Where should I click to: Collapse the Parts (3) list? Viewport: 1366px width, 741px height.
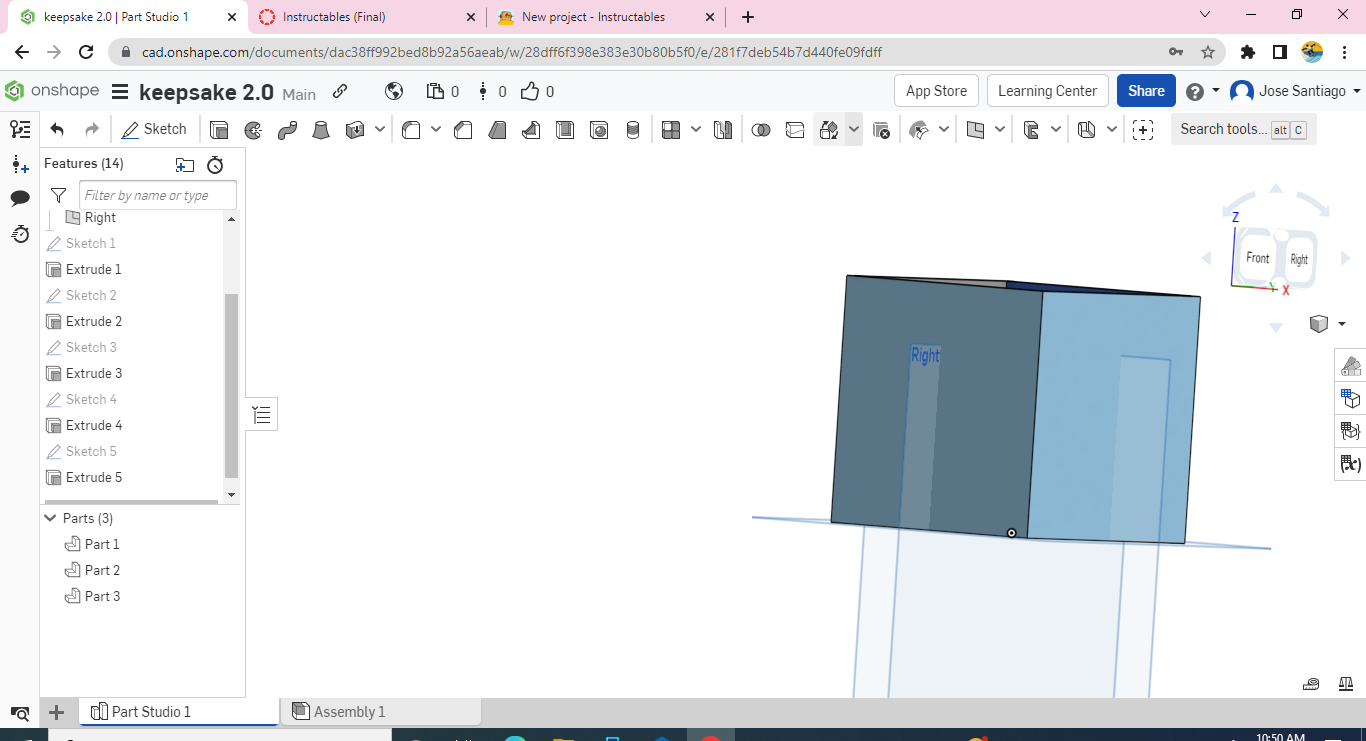pyautogui.click(x=50, y=518)
